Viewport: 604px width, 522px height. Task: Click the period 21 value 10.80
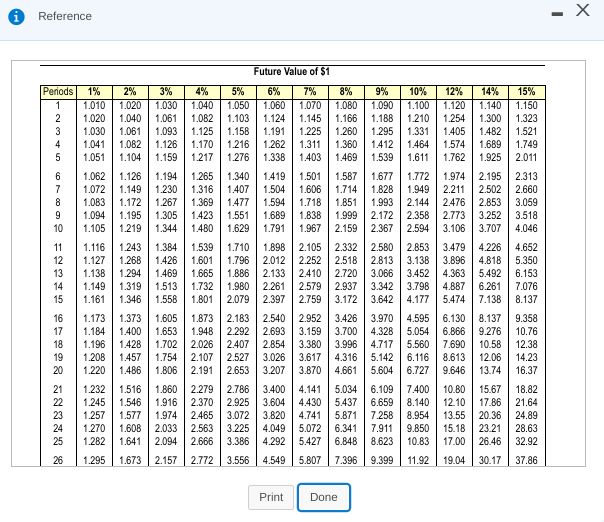click(454, 389)
